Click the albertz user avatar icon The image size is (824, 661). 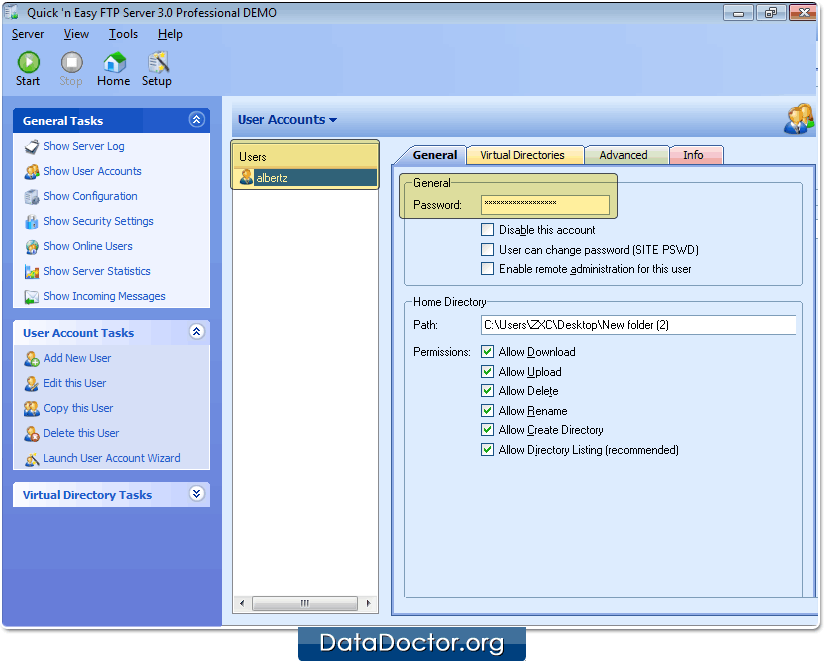click(246, 178)
